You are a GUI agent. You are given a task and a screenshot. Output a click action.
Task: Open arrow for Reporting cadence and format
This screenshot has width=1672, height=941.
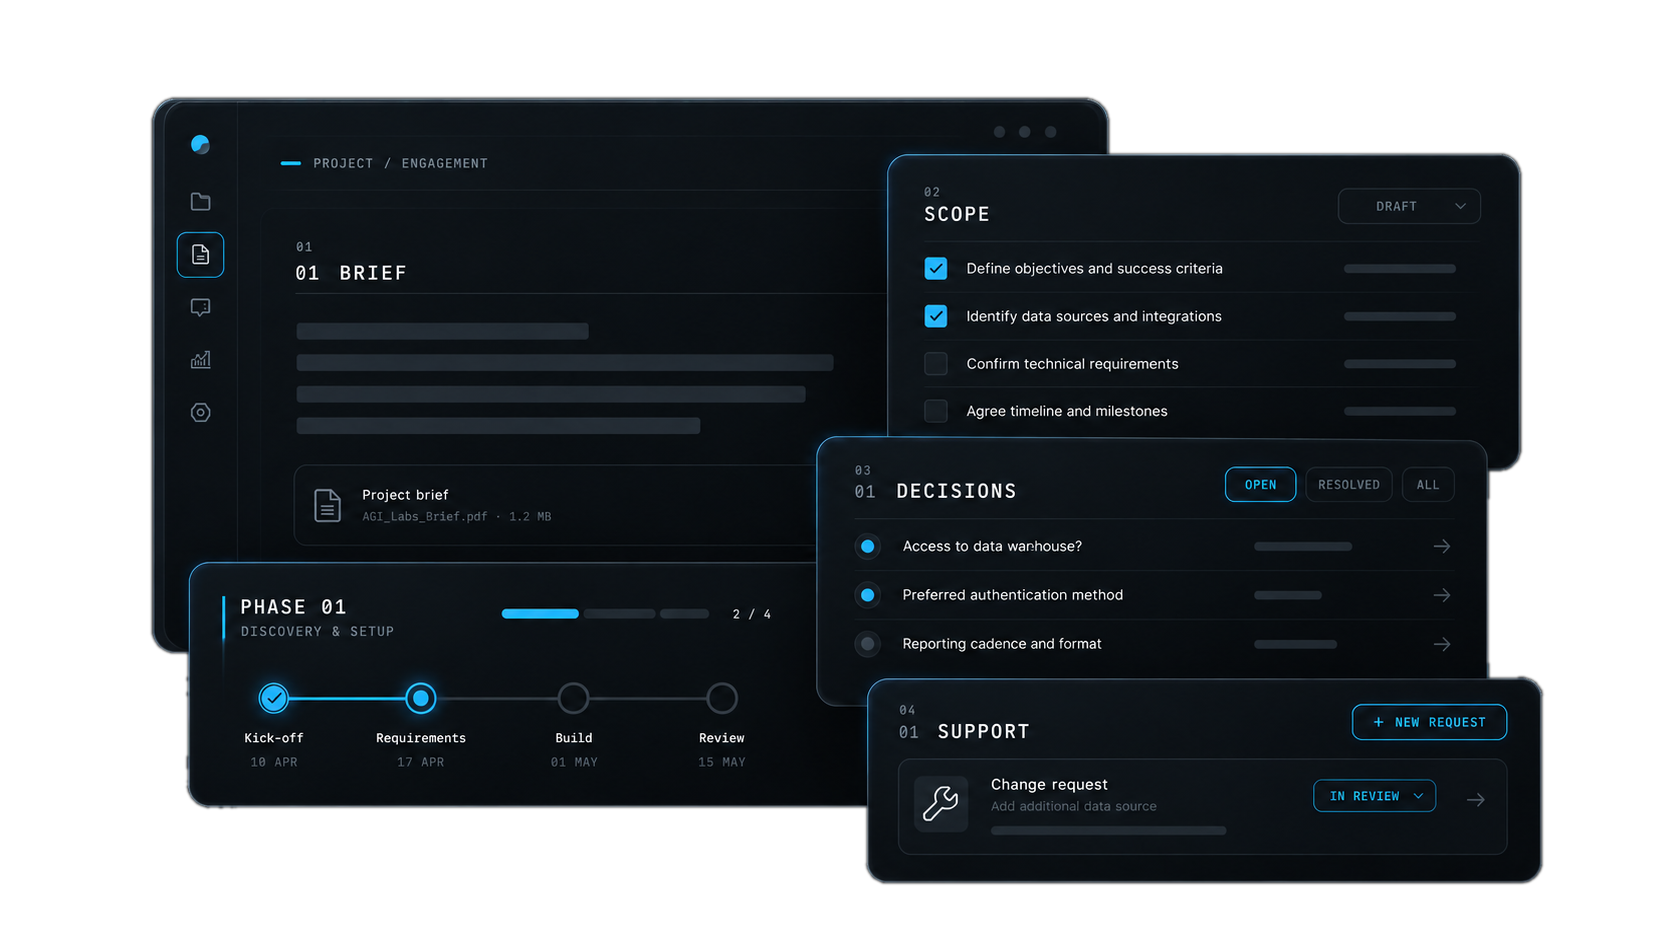click(x=1441, y=644)
